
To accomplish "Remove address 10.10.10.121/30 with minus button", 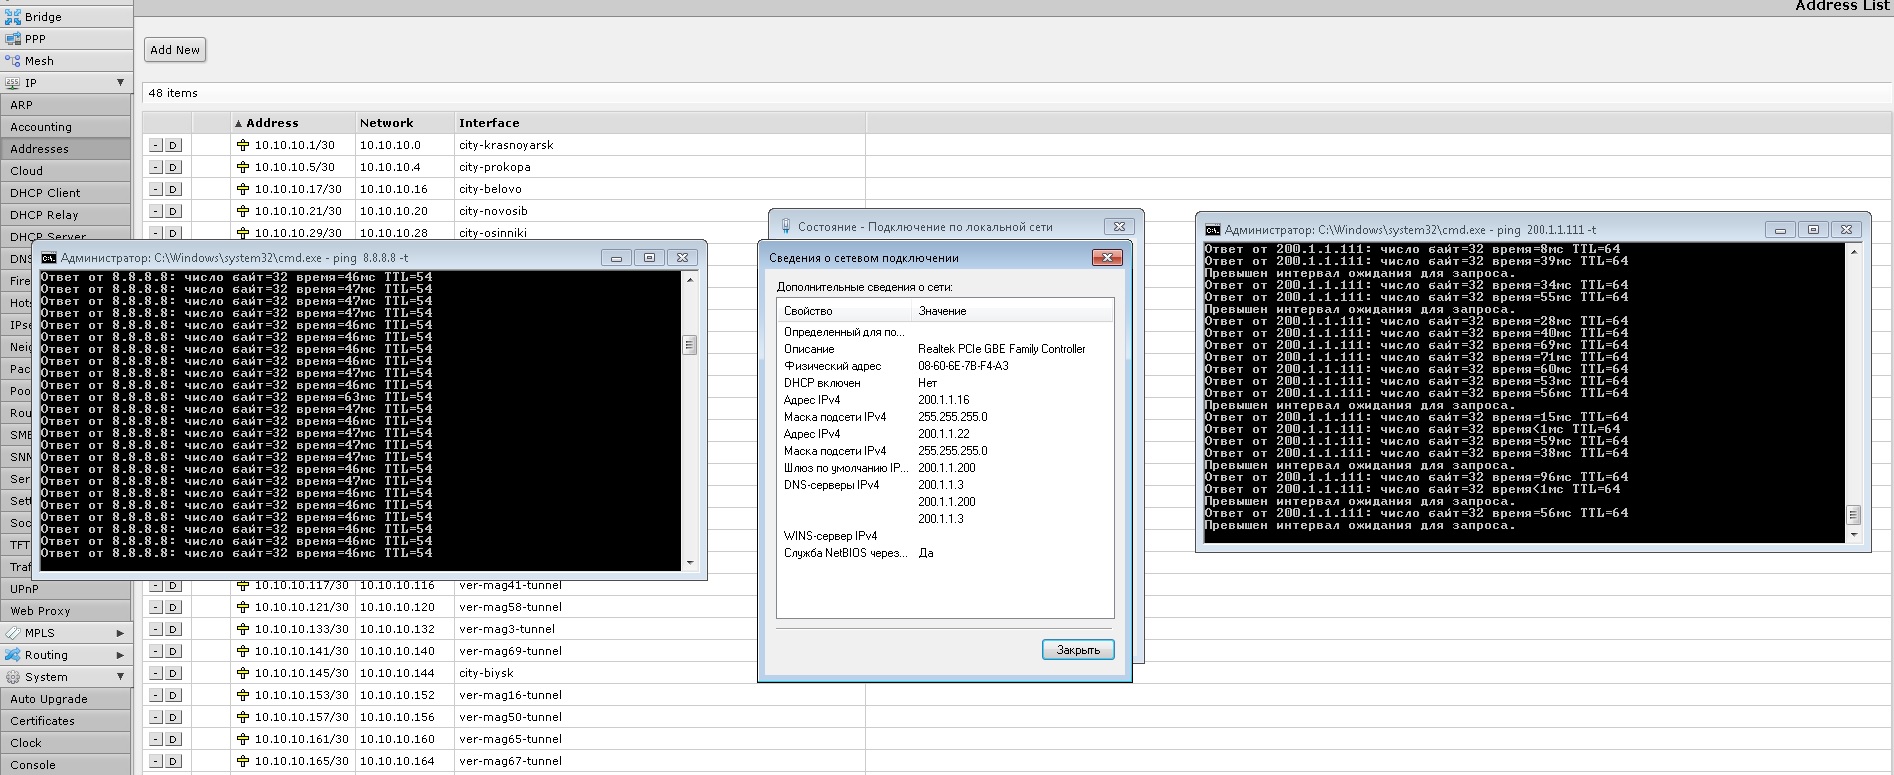I will [x=156, y=607].
